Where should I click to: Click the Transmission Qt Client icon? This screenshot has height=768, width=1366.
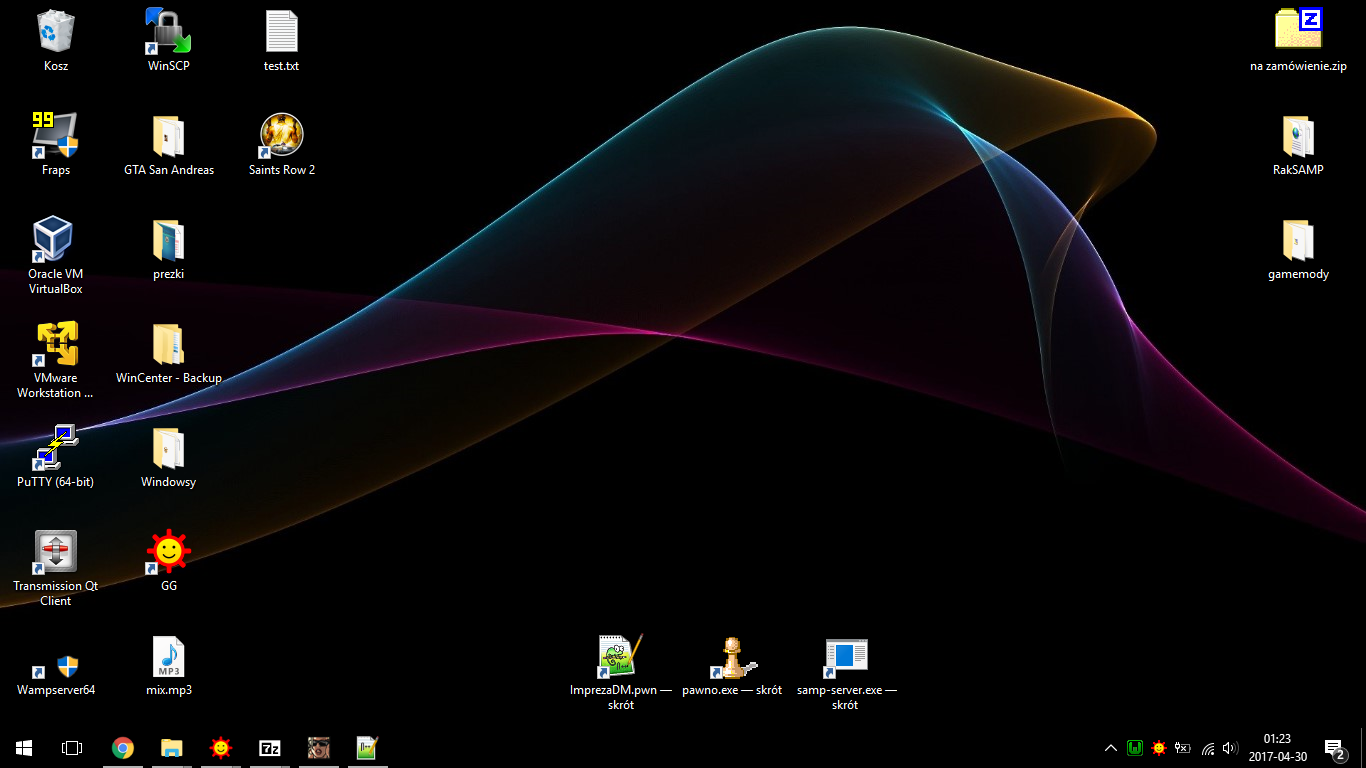coord(55,552)
